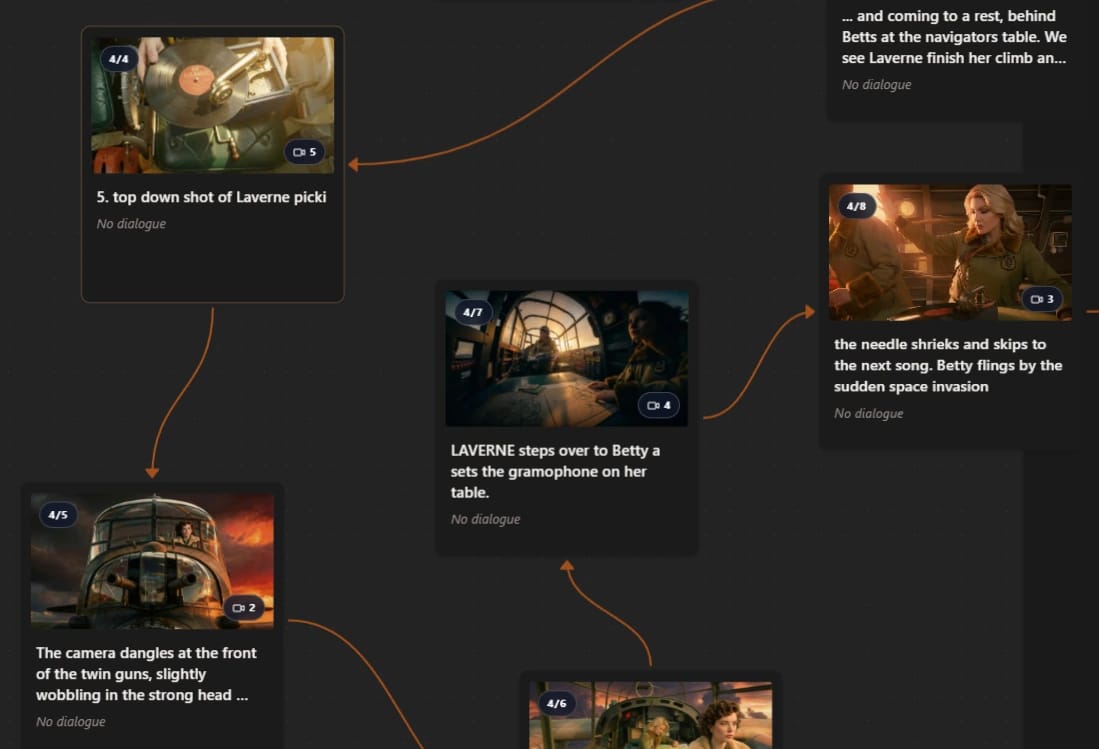
Task: Select the 4/5 shot number badge
Action: [x=58, y=515]
